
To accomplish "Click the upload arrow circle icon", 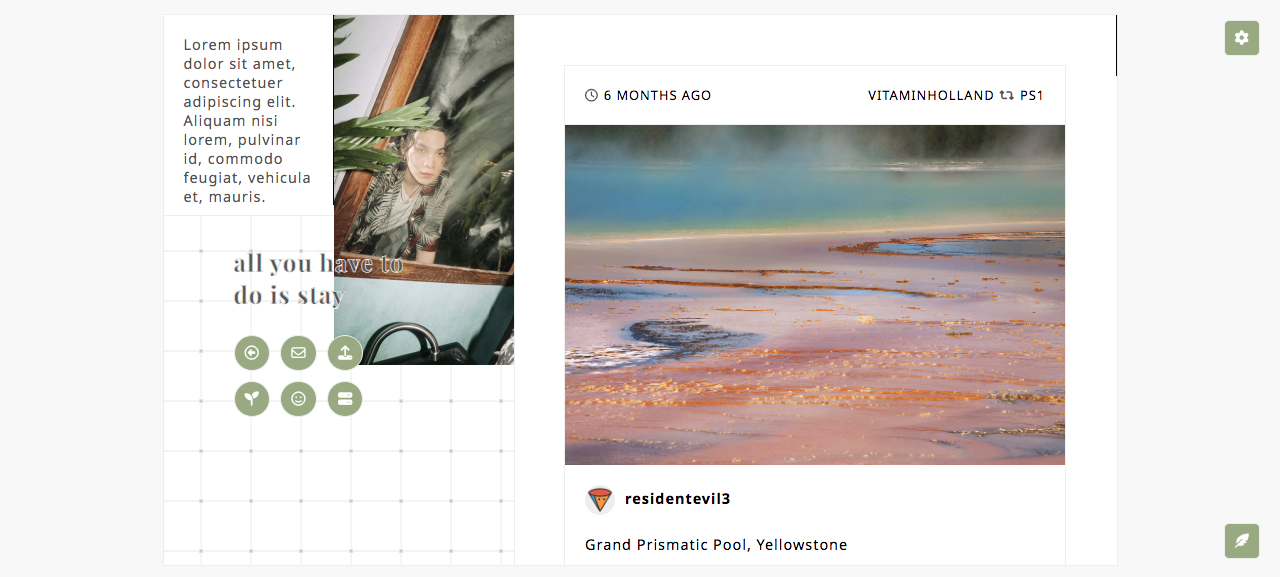I will (x=345, y=353).
